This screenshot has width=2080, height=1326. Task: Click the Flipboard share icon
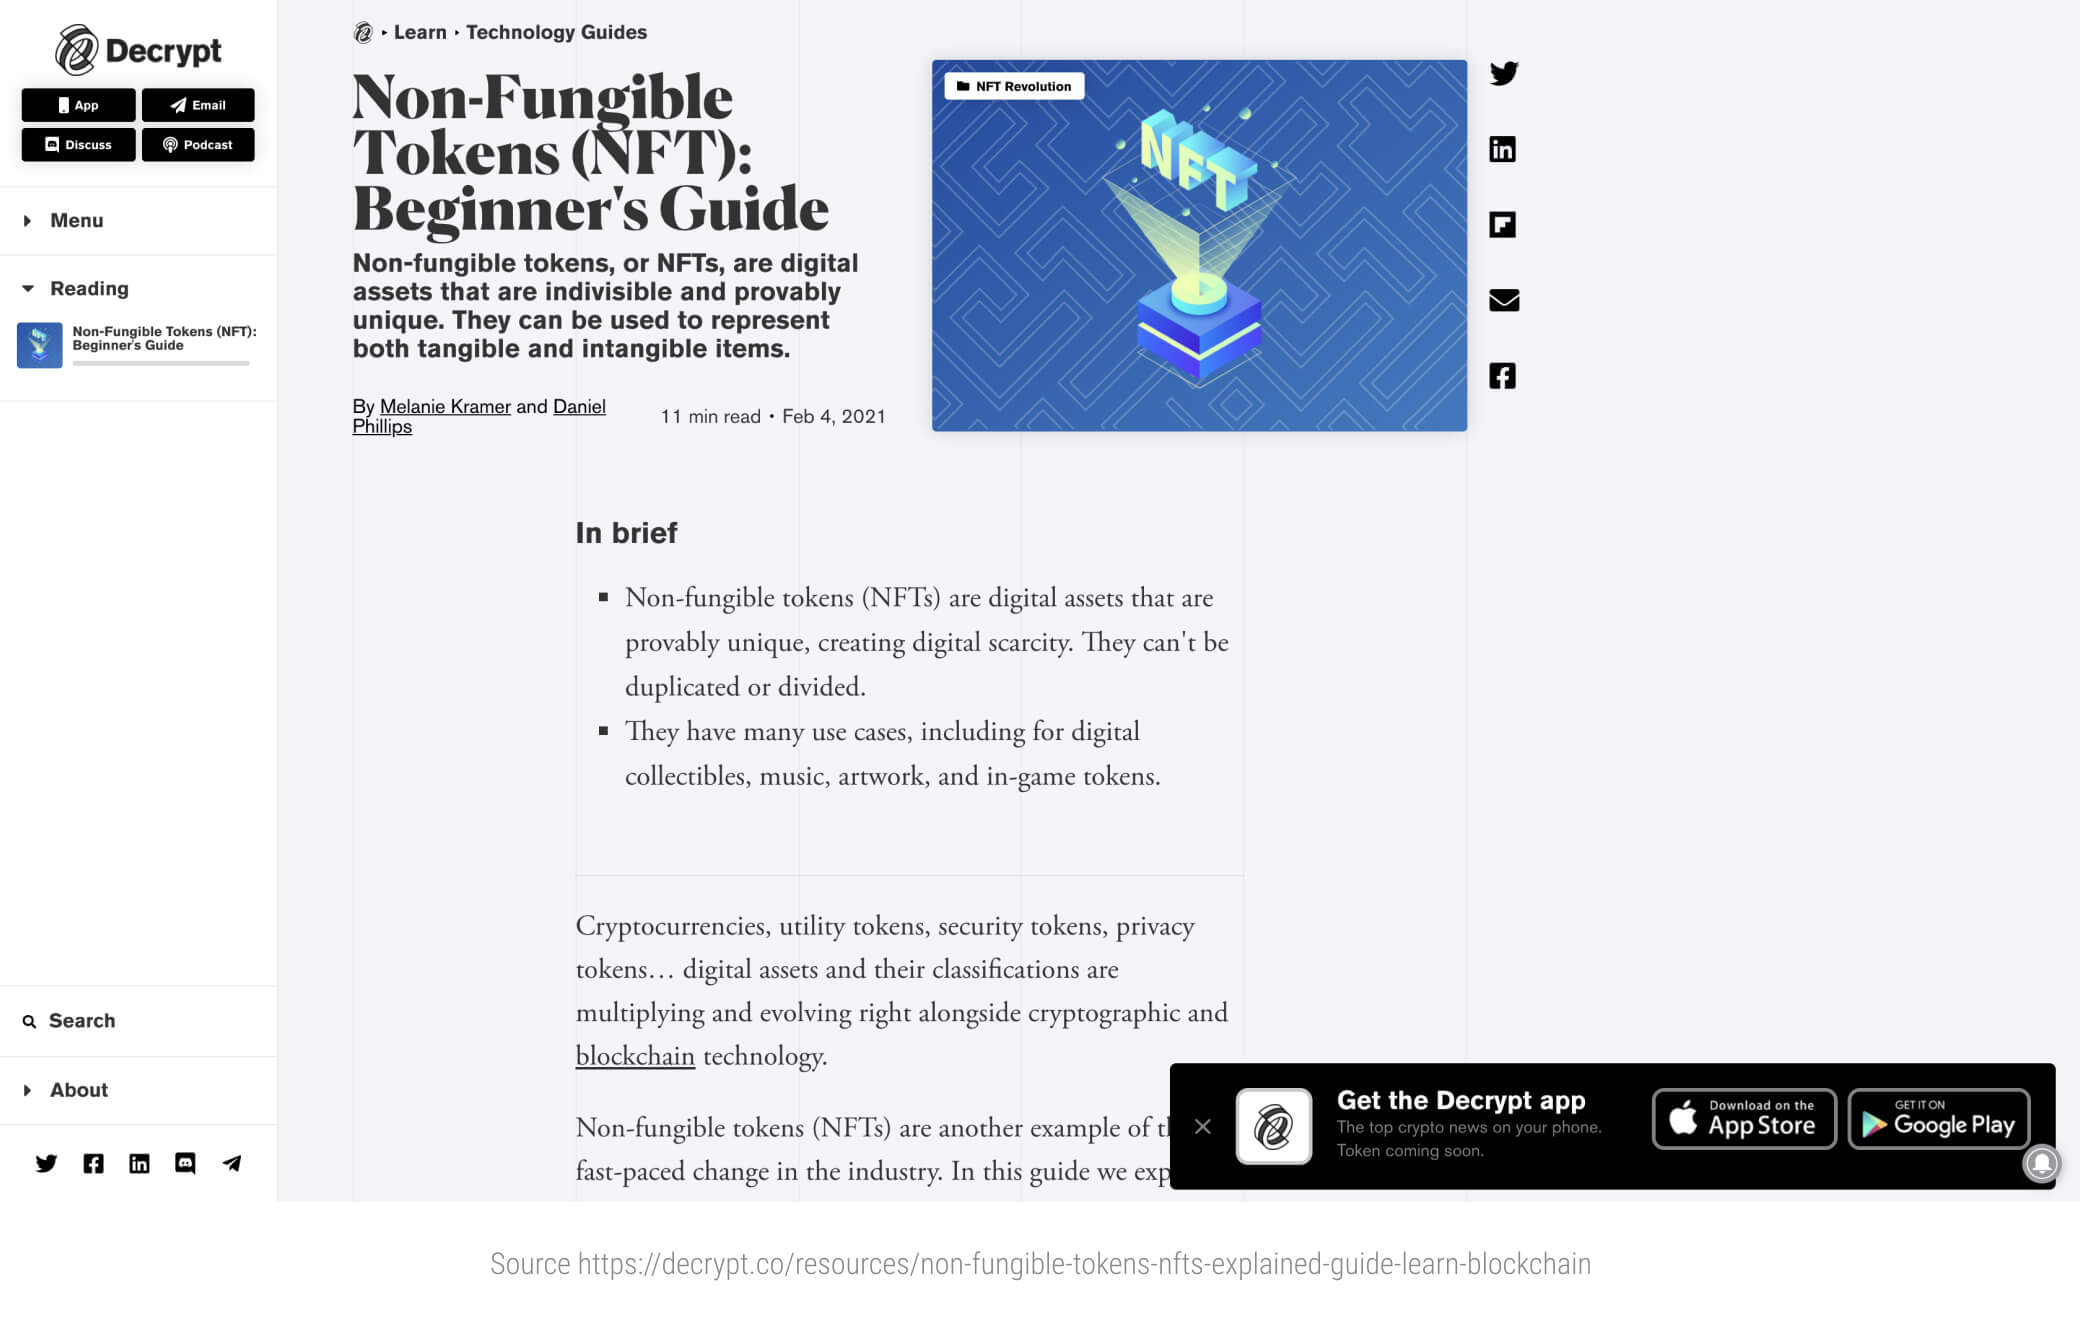(1502, 224)
